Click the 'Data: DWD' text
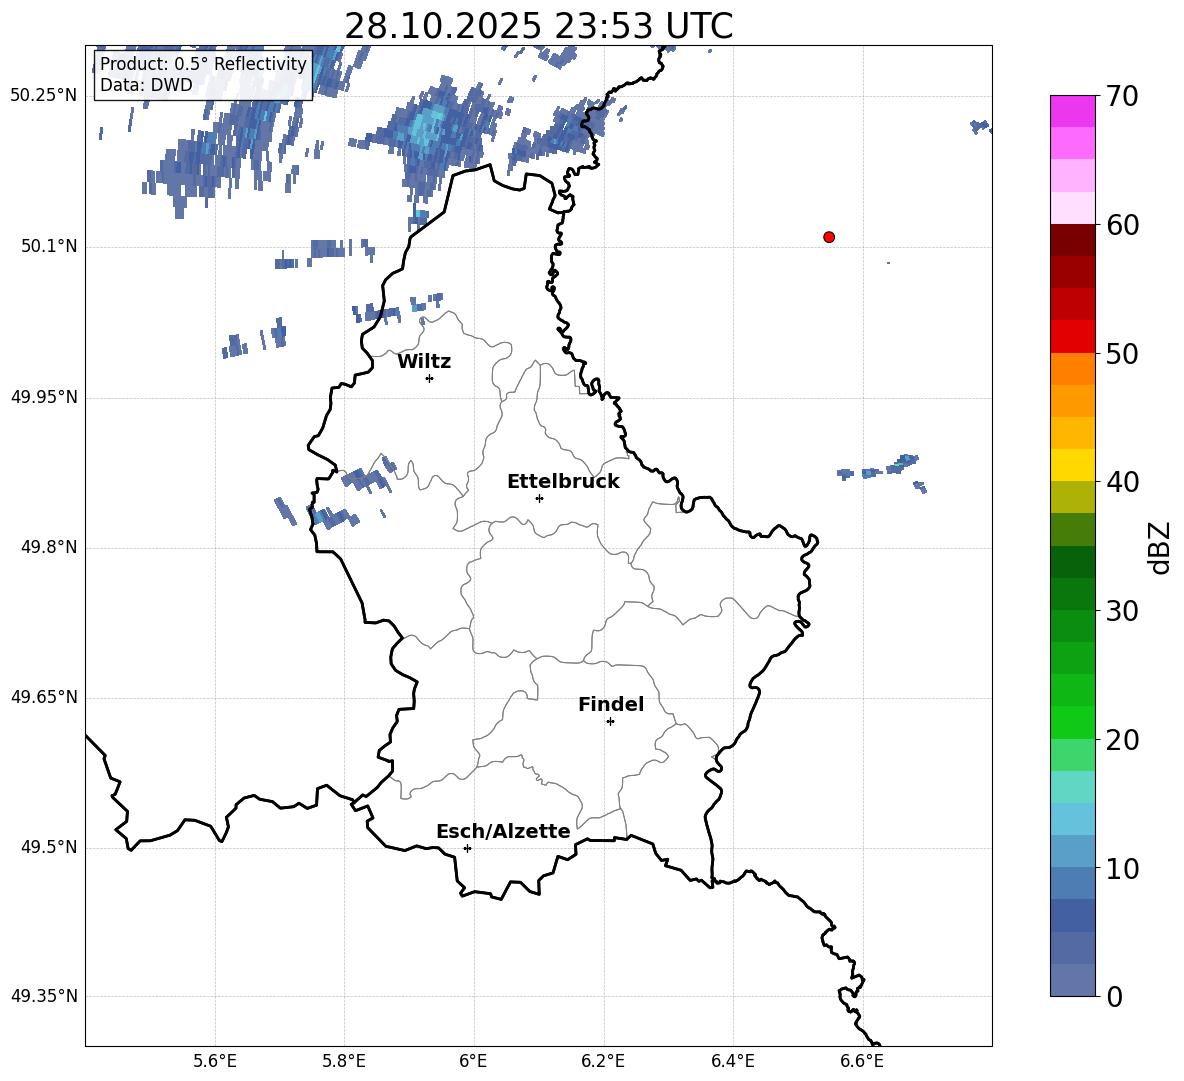 point(146,85)
